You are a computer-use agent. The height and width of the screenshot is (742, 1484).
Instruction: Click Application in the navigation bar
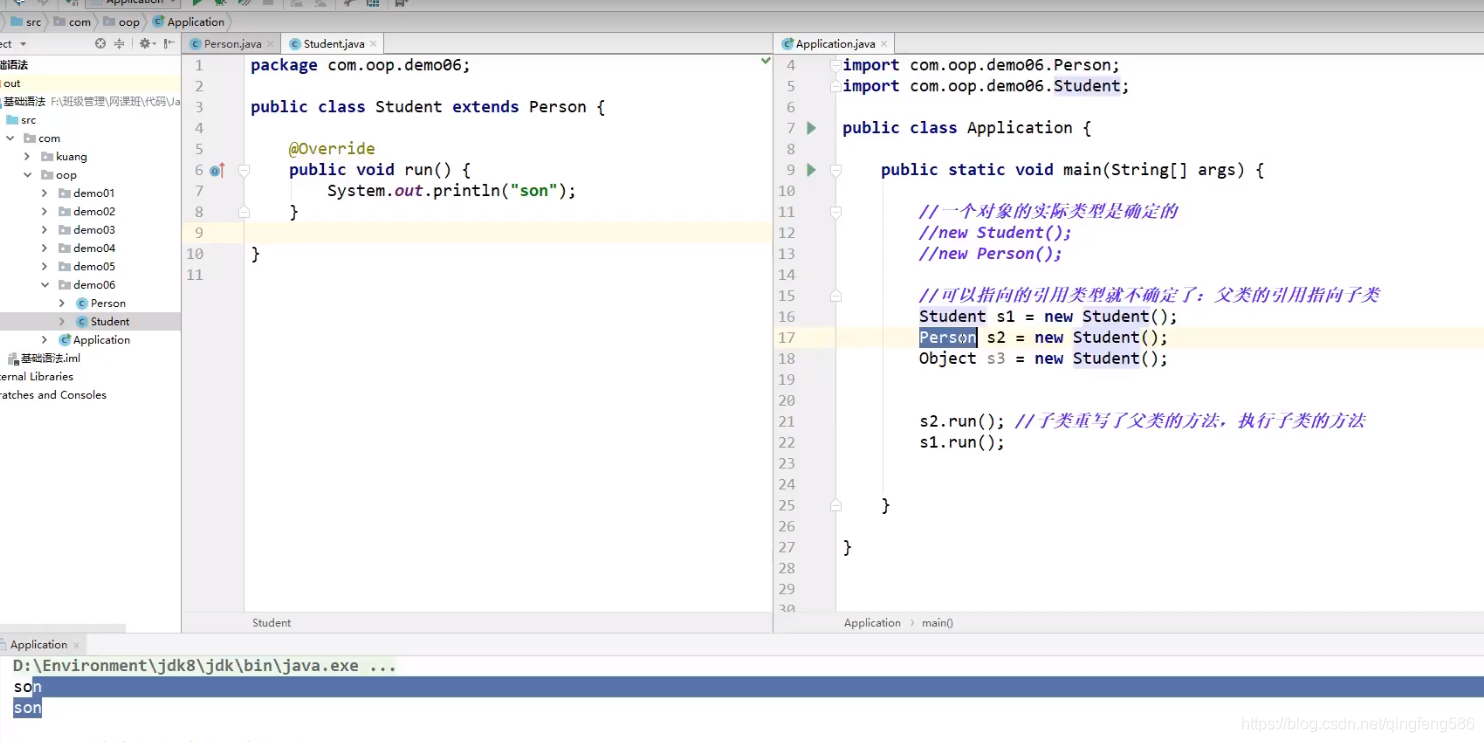click(x=188, y=22)
